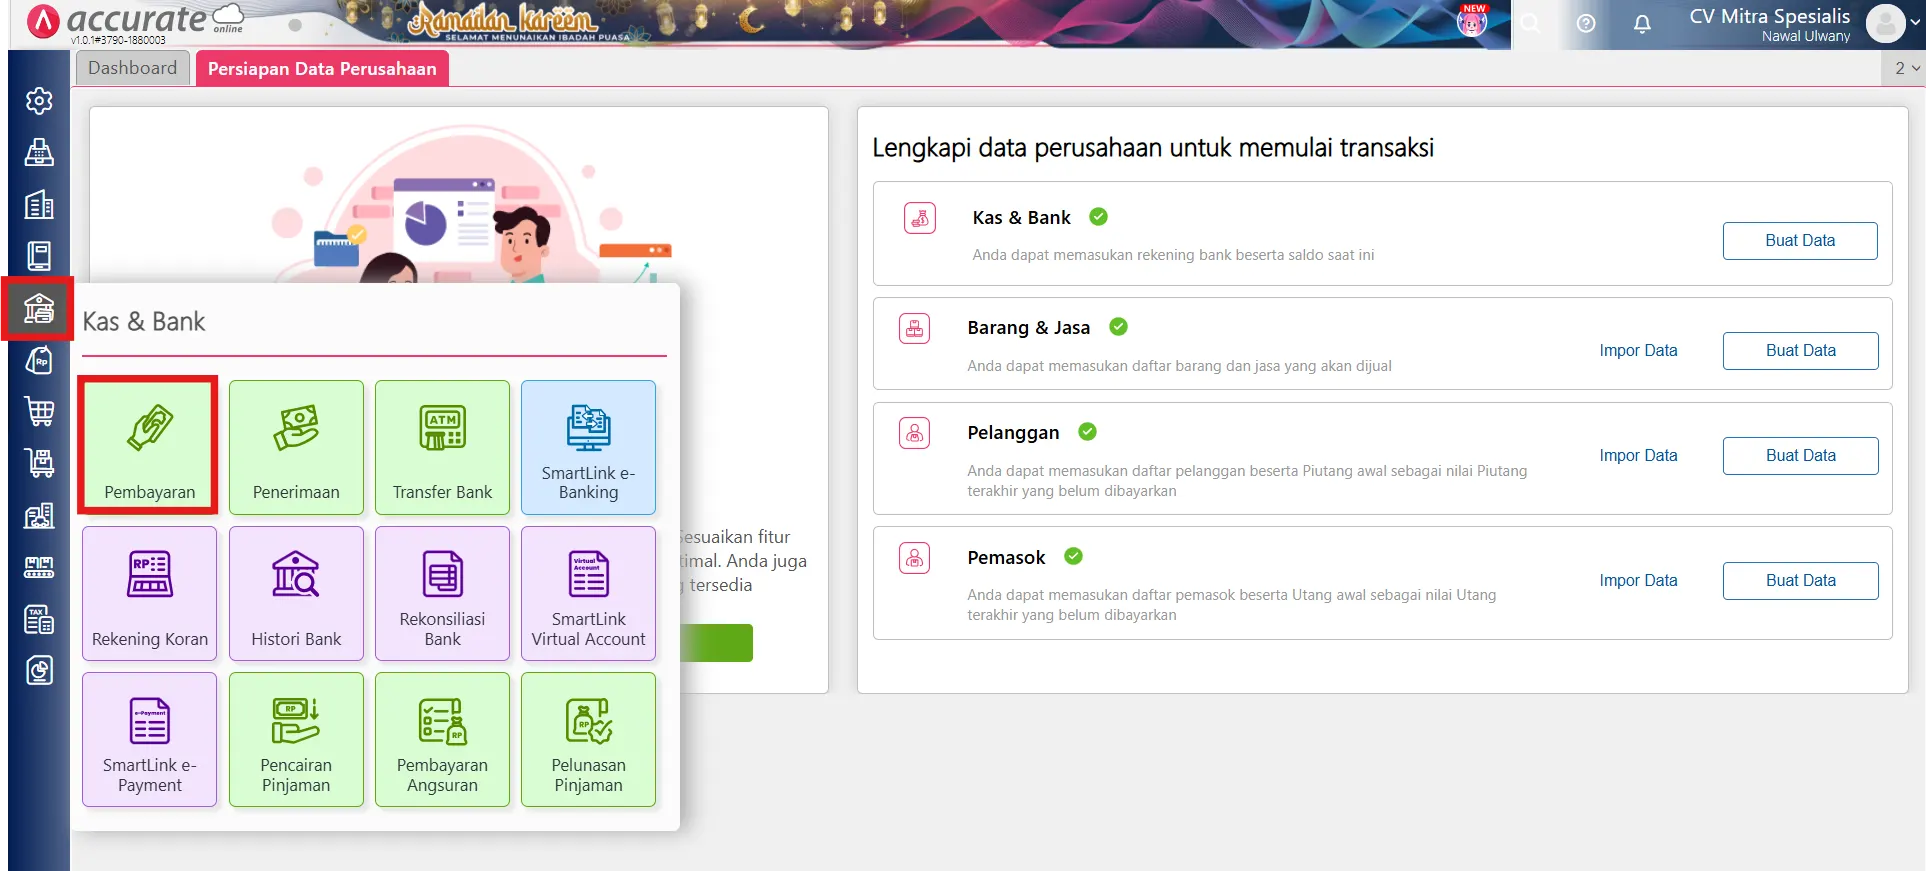Click the 'Barang & Jasa' row title
The height and width of the screenshot is (871, 1926).
pos(1028,328)
